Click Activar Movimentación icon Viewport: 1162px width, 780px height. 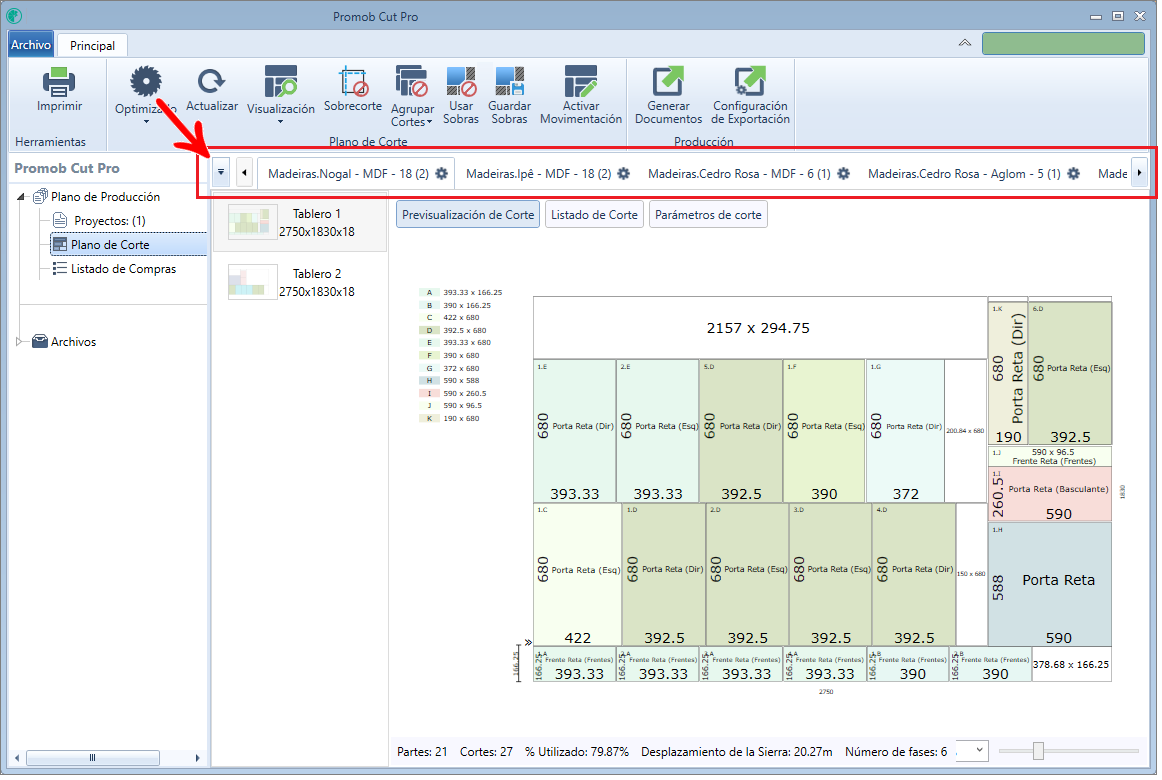pyautogui.click(x=580, y=81)
